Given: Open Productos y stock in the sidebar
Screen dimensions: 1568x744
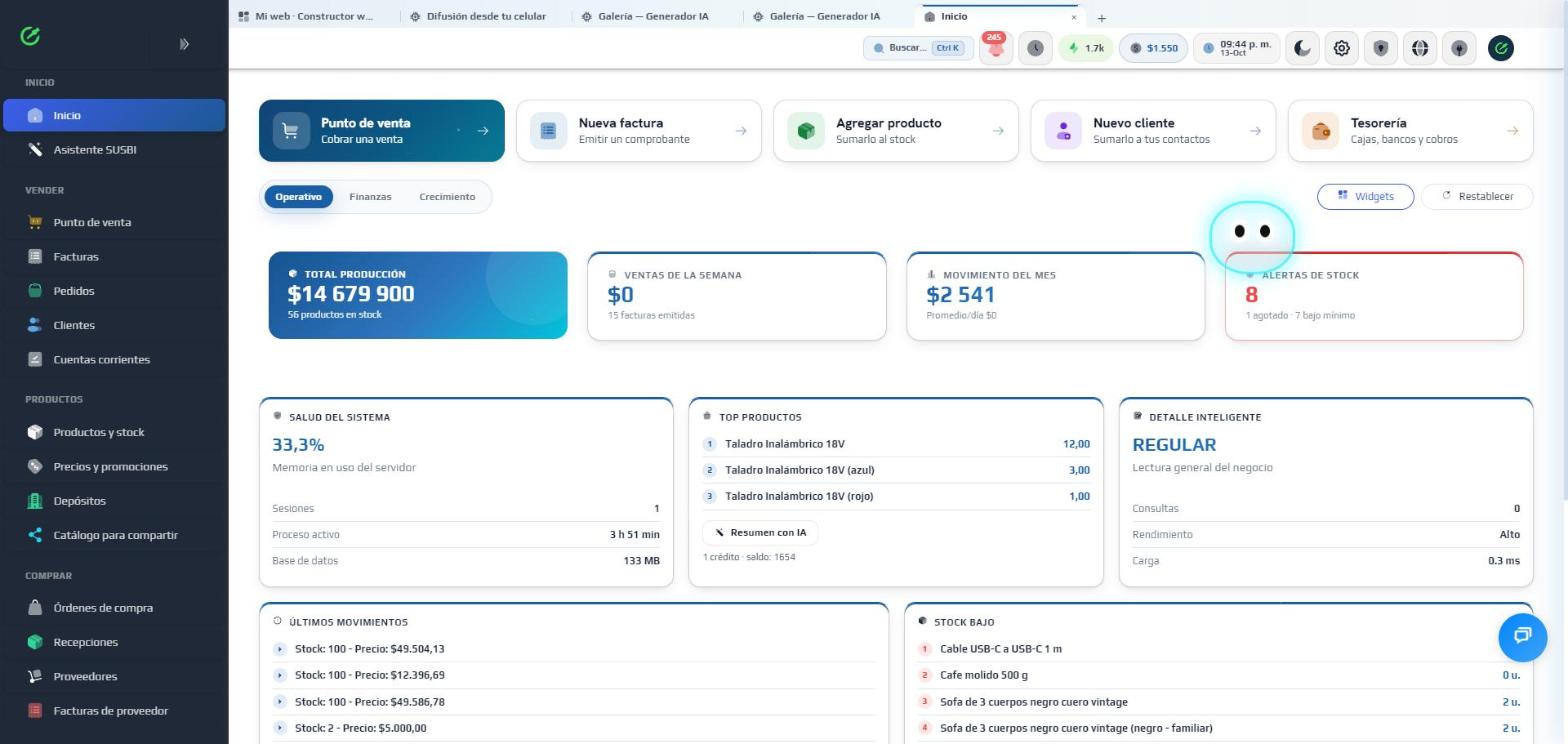Looking at the screenshot, I should pos(114,432).
